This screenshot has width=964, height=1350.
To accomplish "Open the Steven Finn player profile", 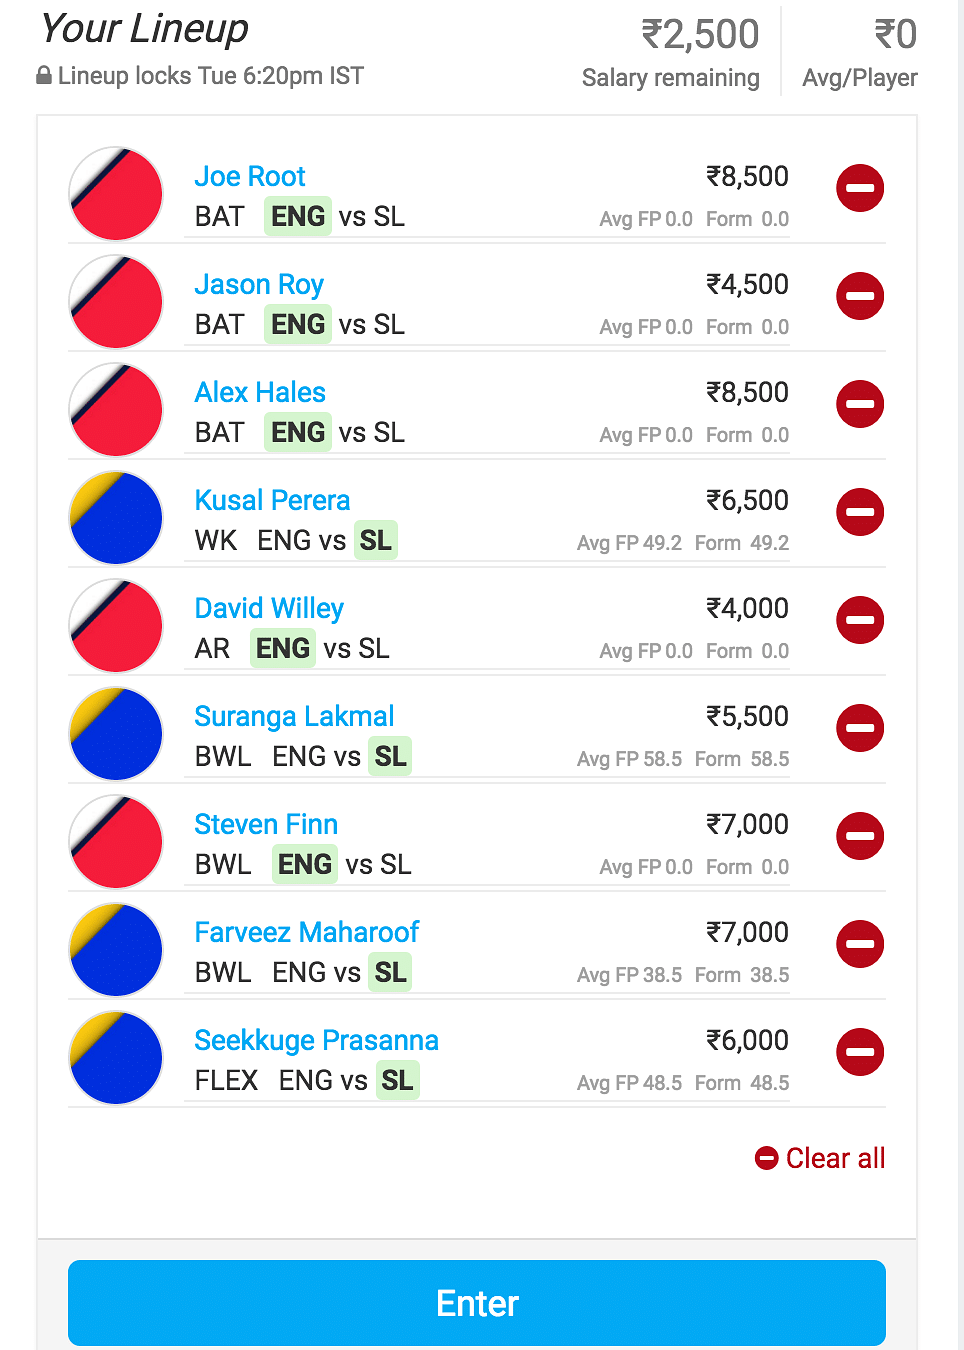I will click(x=266, y=825).
